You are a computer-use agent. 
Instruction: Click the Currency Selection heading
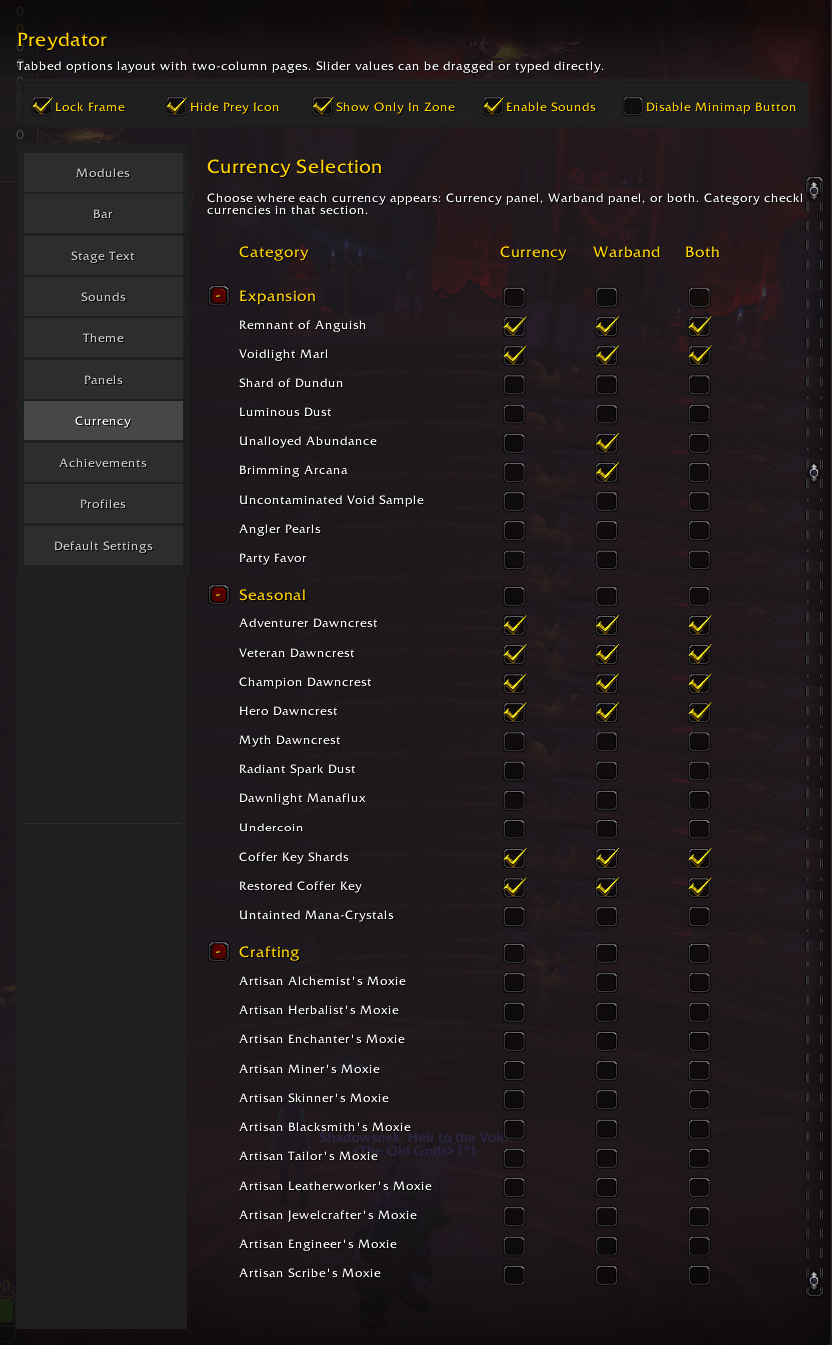point(294,167)
